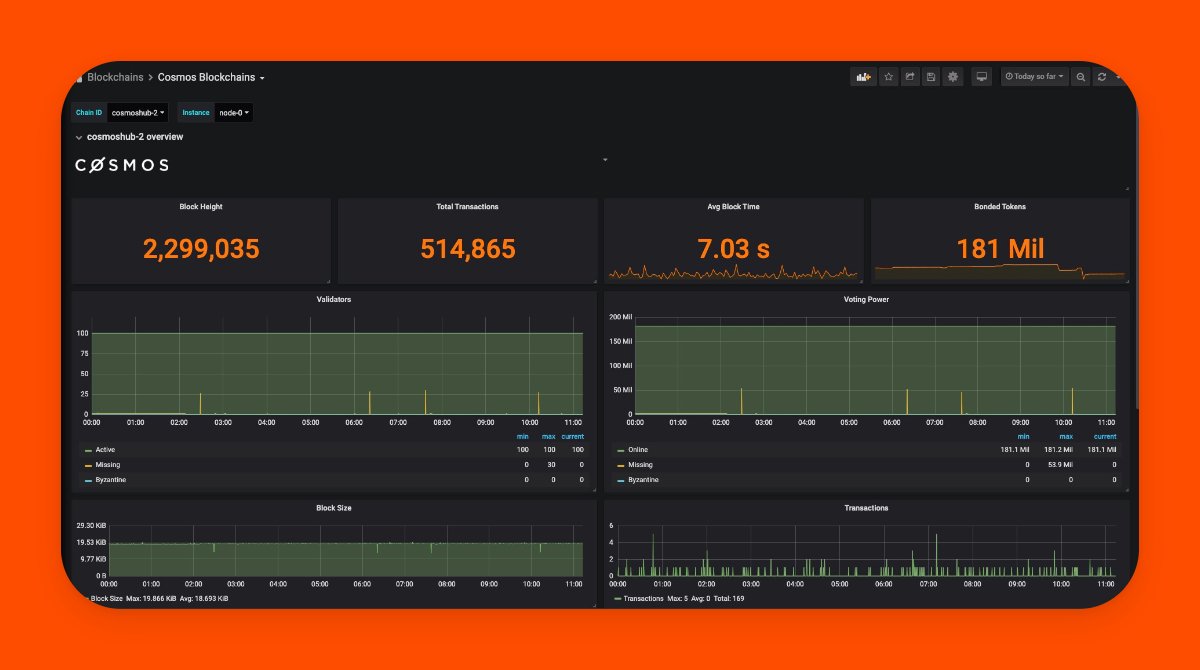The width and height of the screenshot is (1200, 670).
Task: Open the Voting Power panel title menu
Action: click(x=866, y=299)
